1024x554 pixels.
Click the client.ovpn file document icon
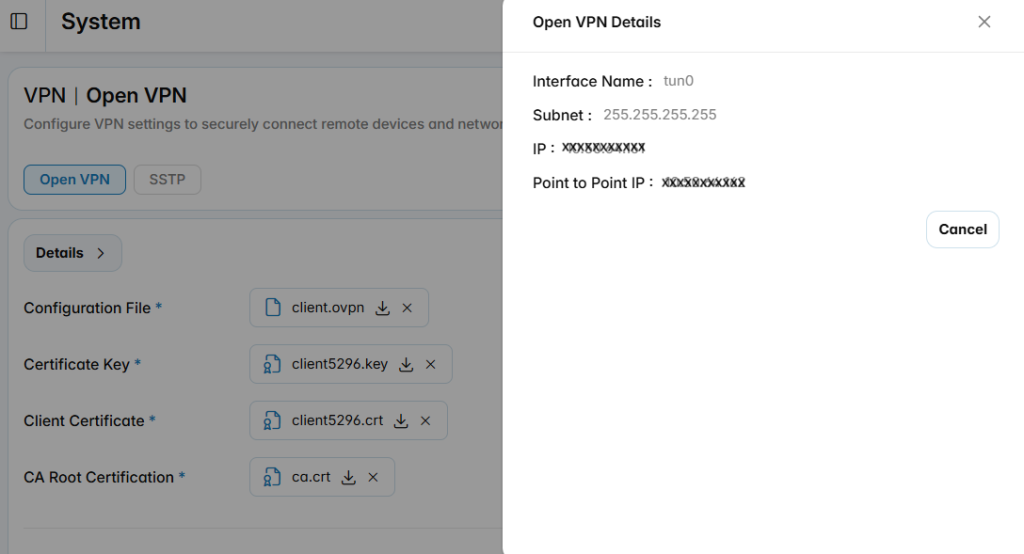tap(273, 308)
